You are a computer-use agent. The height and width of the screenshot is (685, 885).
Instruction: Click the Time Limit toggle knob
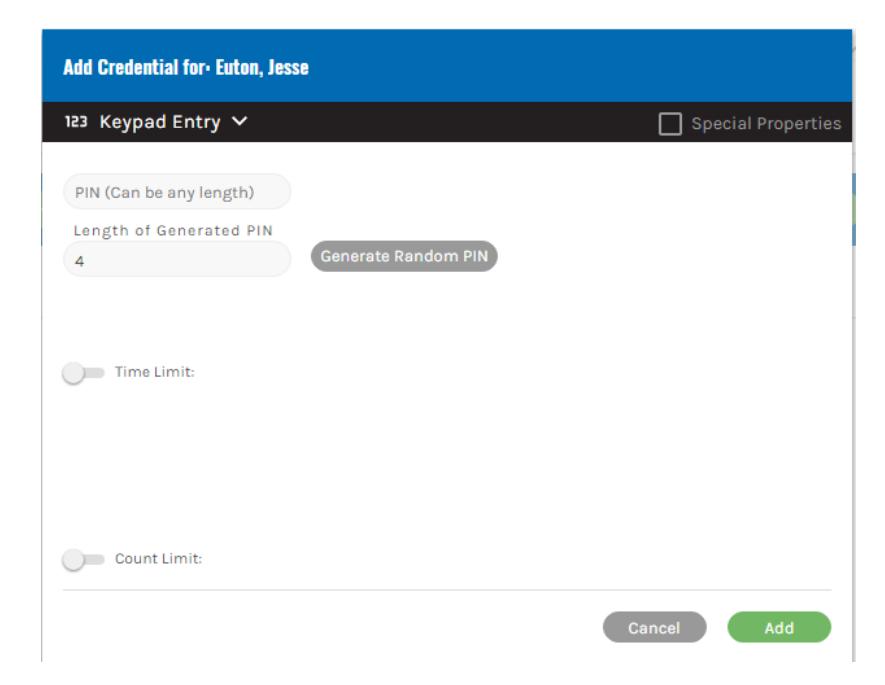click(x=73, y=373)
